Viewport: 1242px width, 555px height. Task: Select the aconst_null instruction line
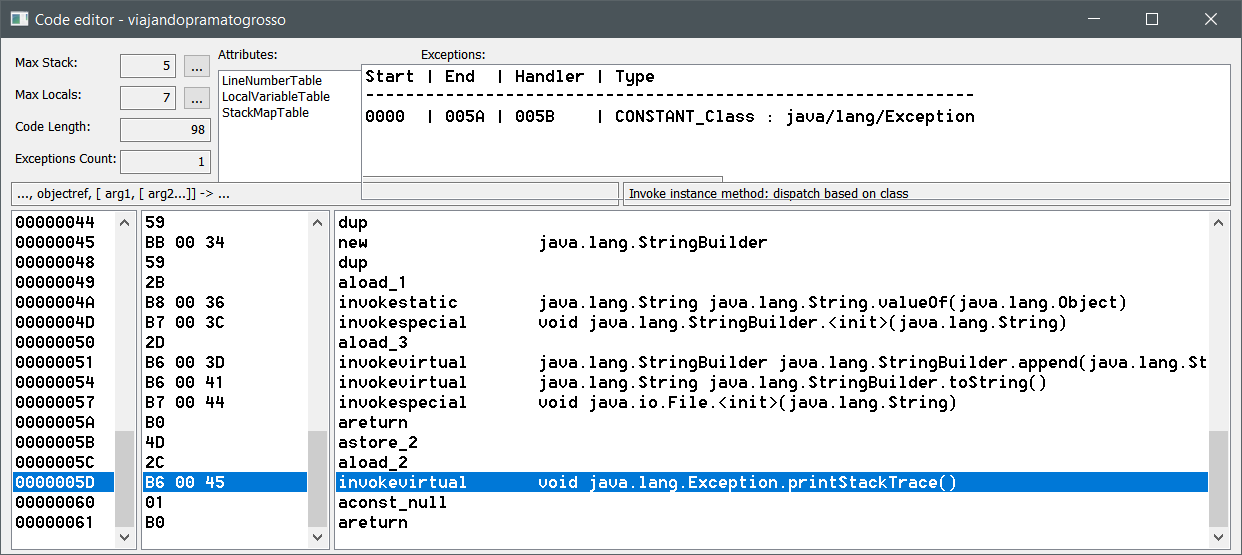click(392, 502)
